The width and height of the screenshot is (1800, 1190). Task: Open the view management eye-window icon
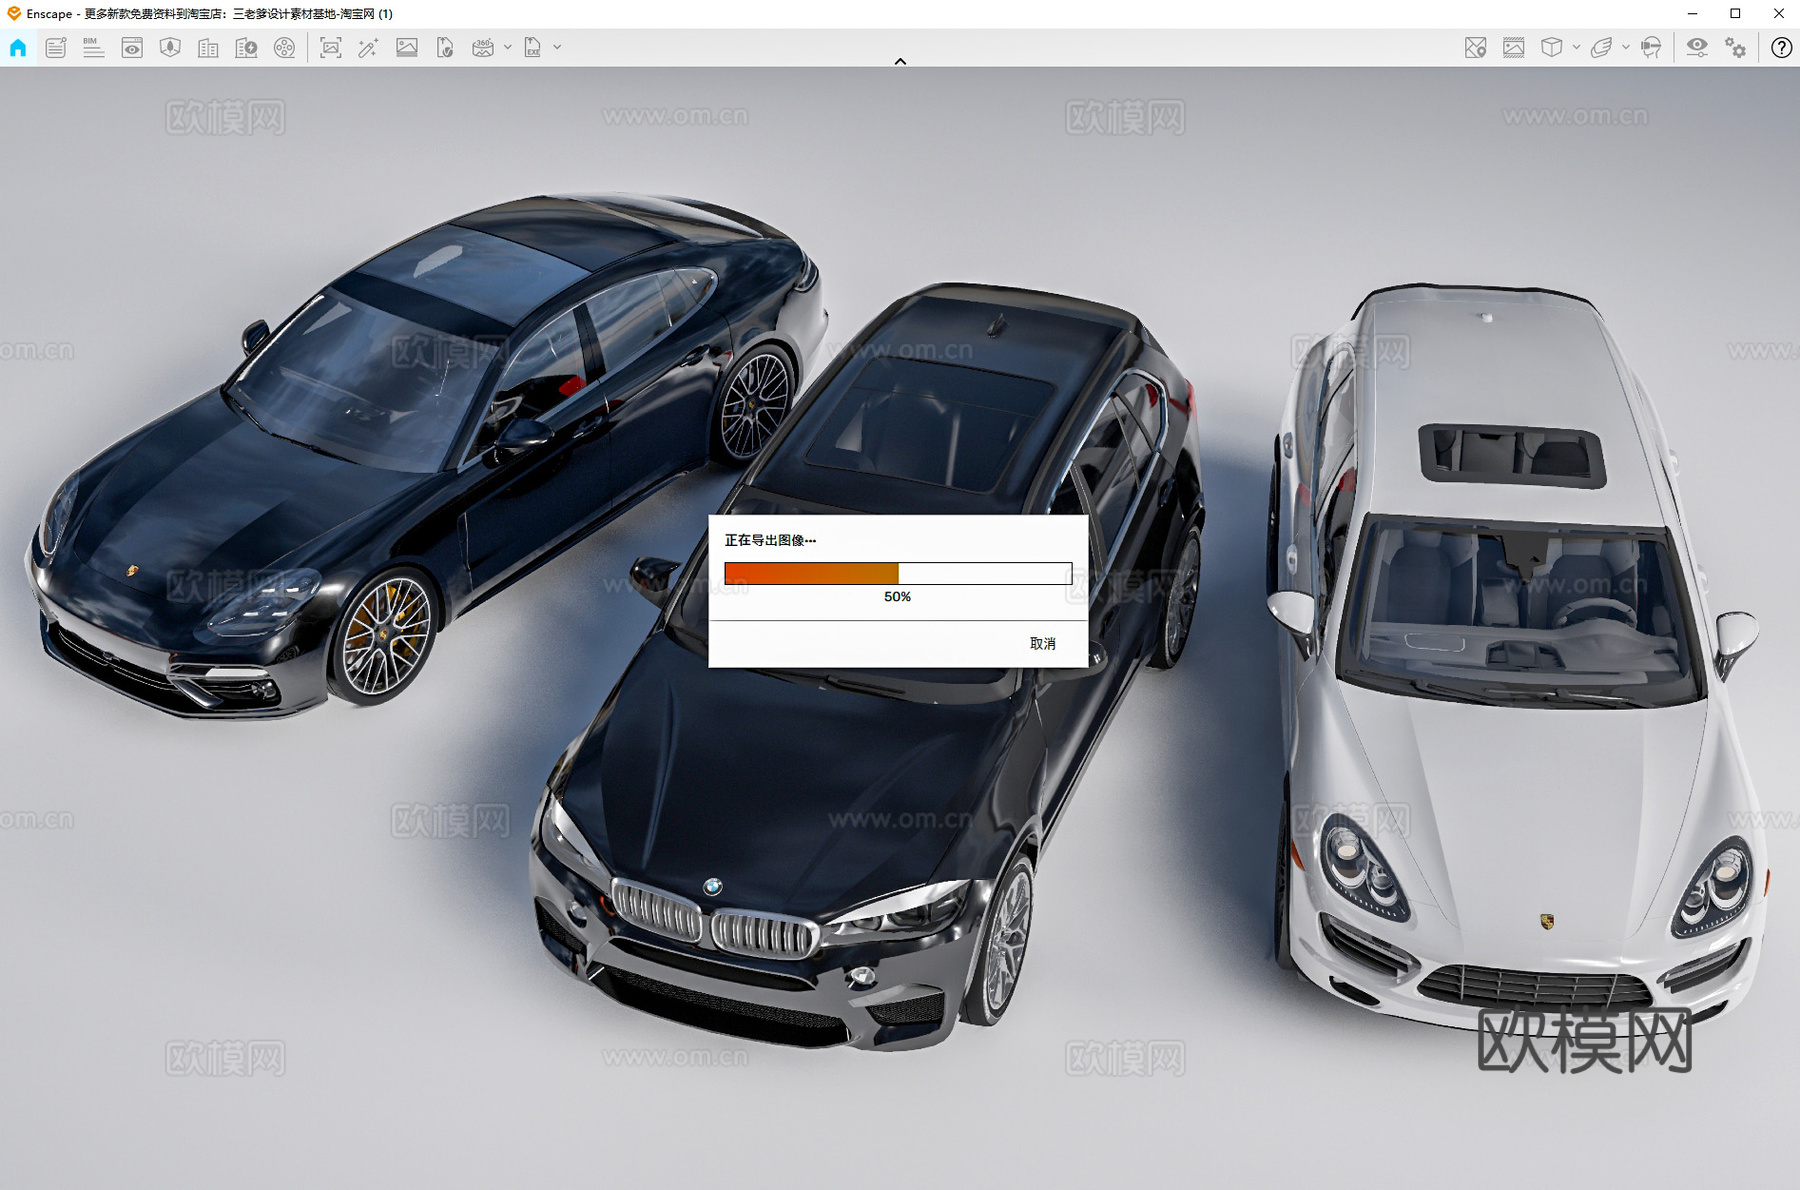(132, 48)
